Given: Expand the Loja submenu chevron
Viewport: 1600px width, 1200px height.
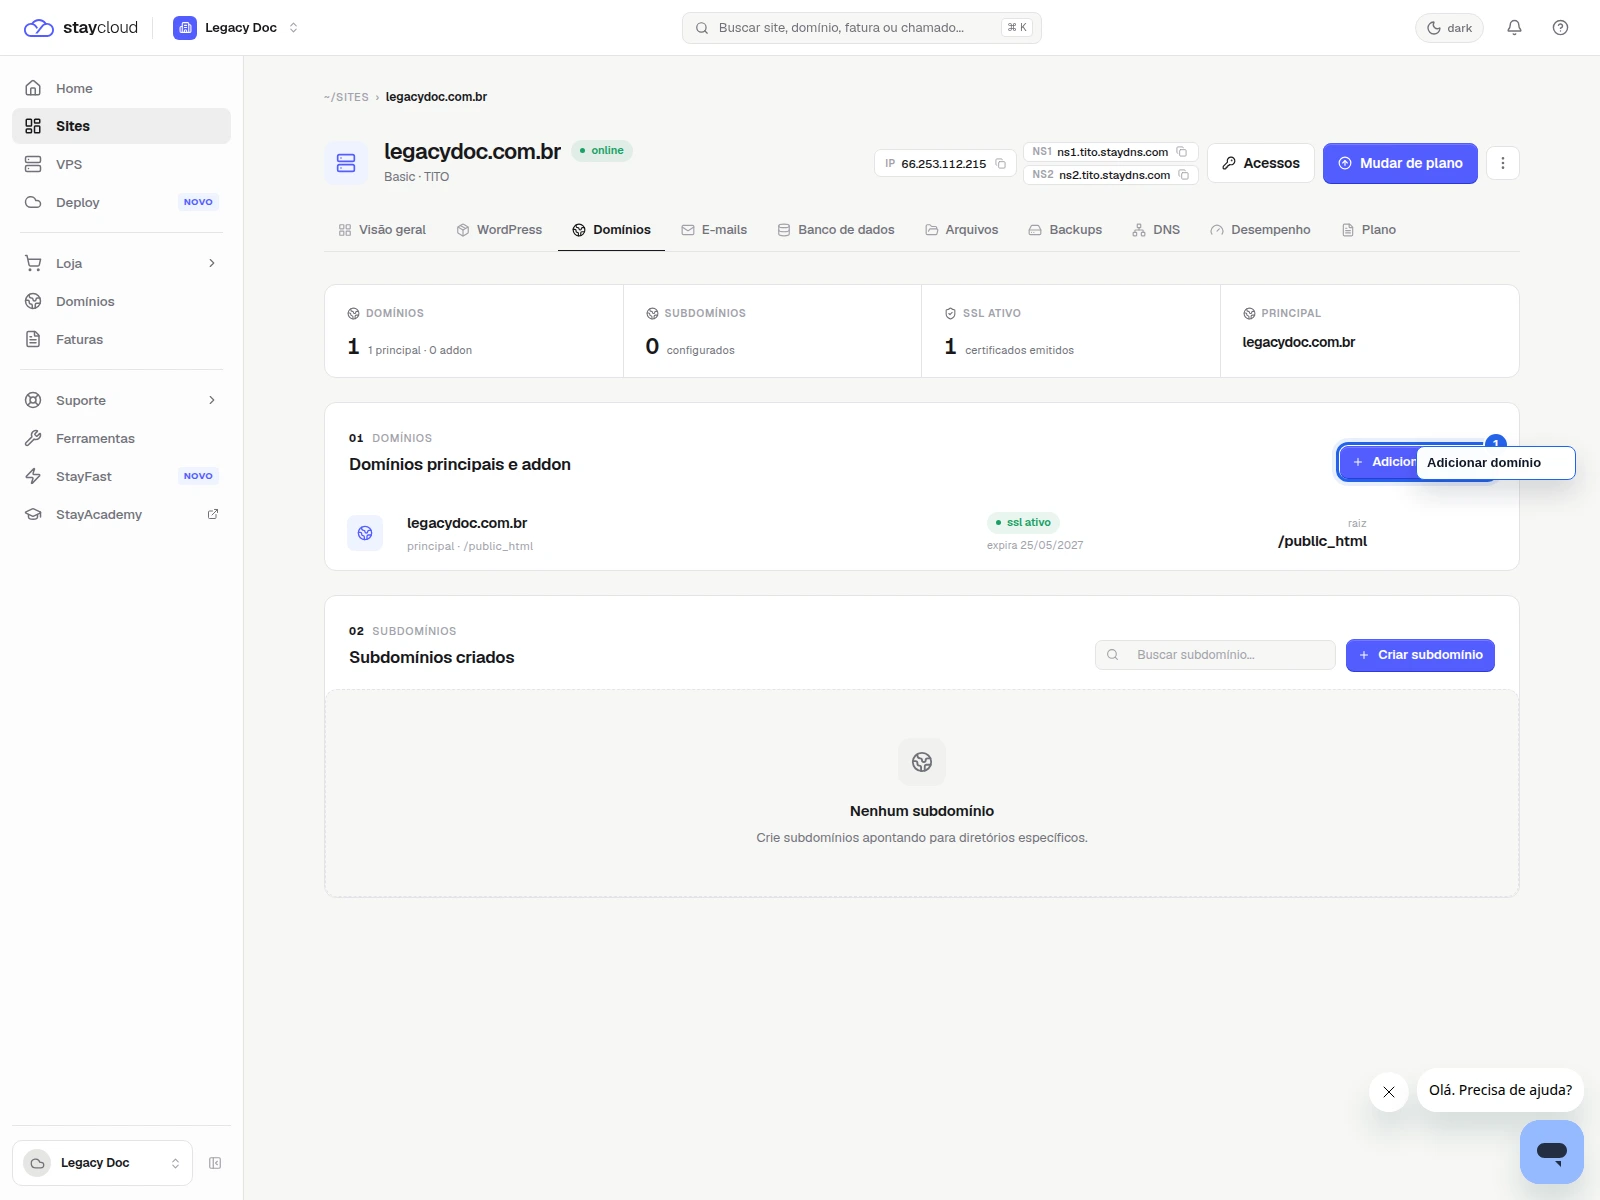Looking at the screenshot, I should (211, 263).
